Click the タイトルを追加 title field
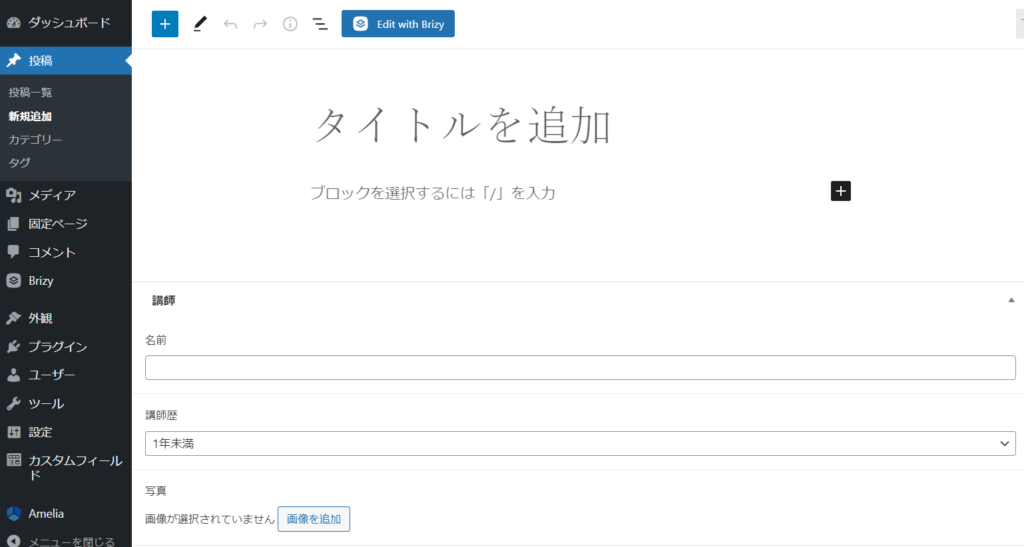Screen dimensions: 1024x547 pyautogui.click(x=462, y=127)
